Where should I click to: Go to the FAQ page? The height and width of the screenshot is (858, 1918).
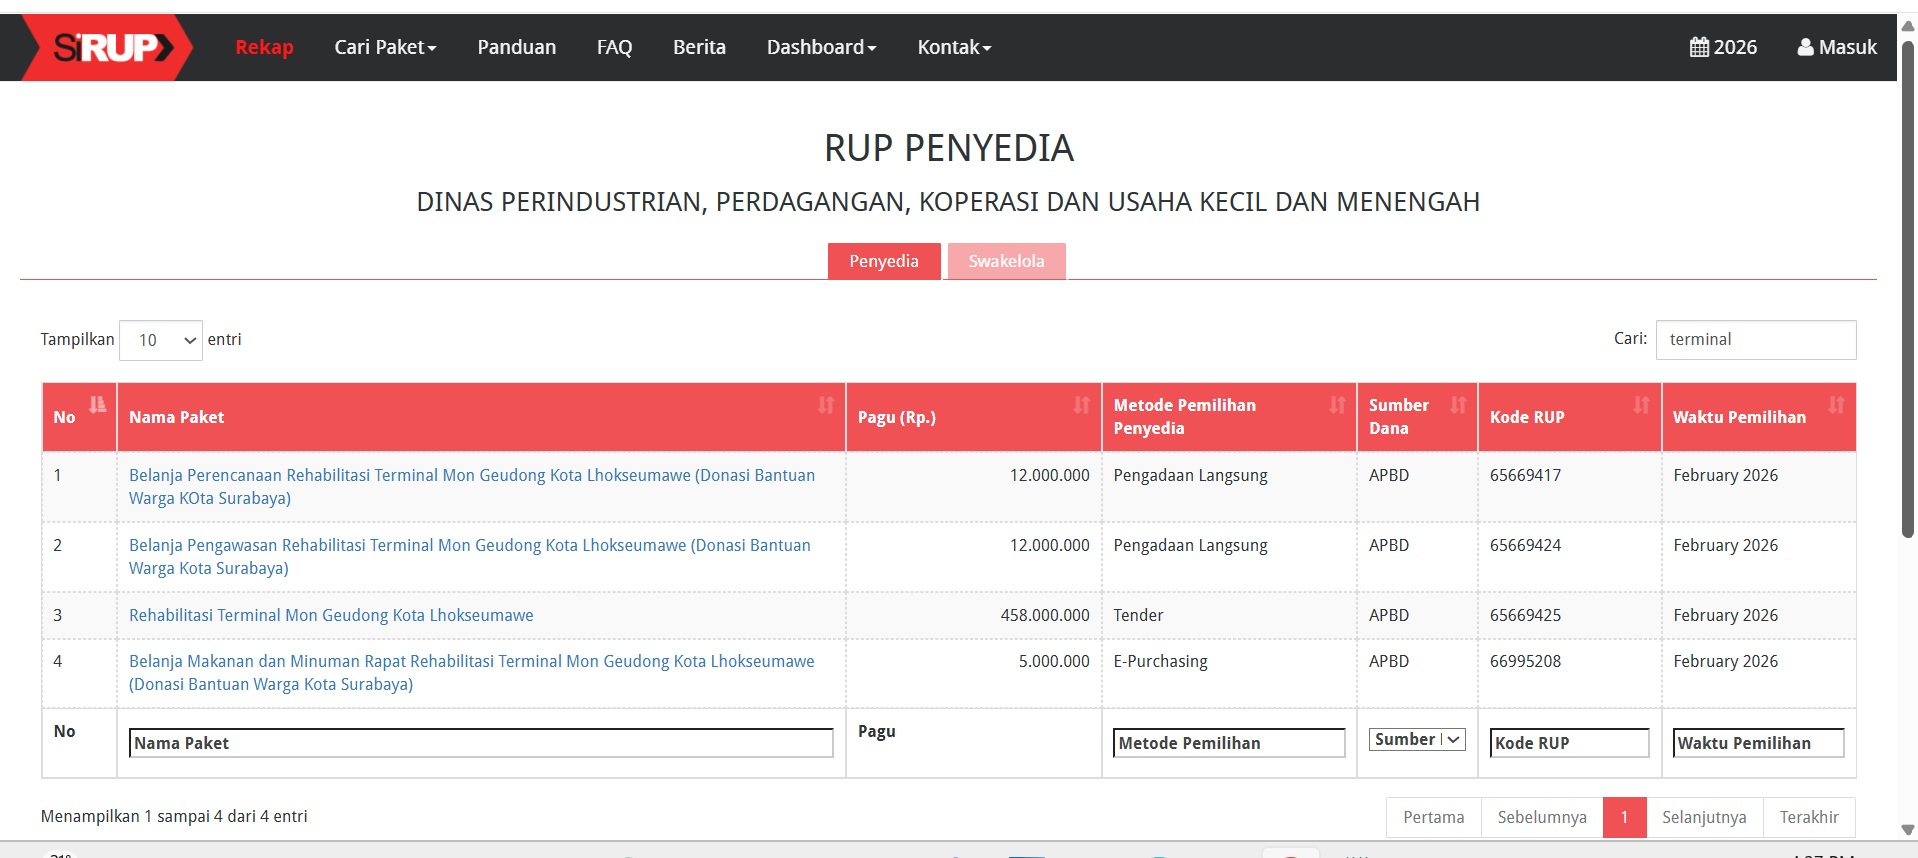tap(614, 47)
